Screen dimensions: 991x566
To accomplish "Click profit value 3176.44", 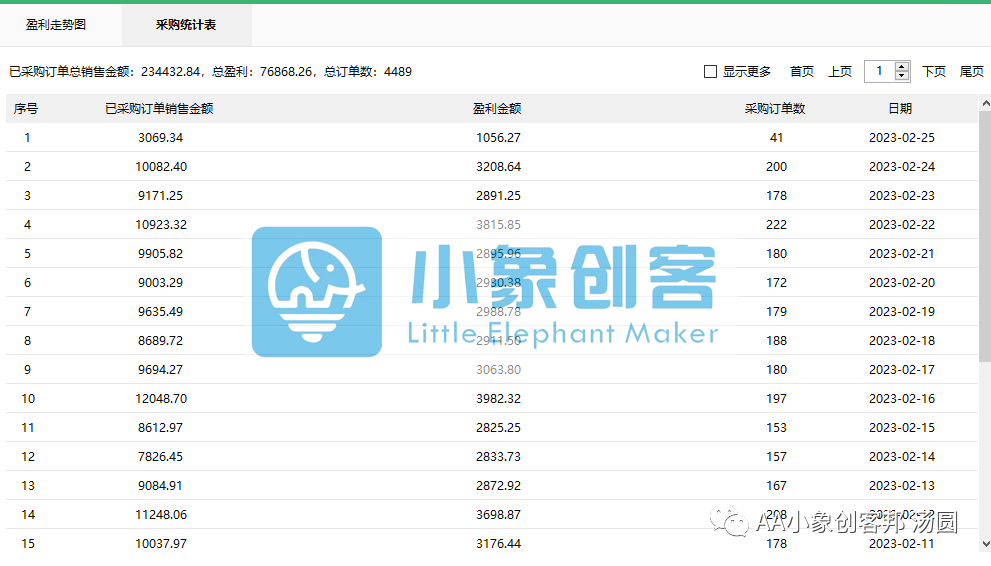I will pos(498,544).
